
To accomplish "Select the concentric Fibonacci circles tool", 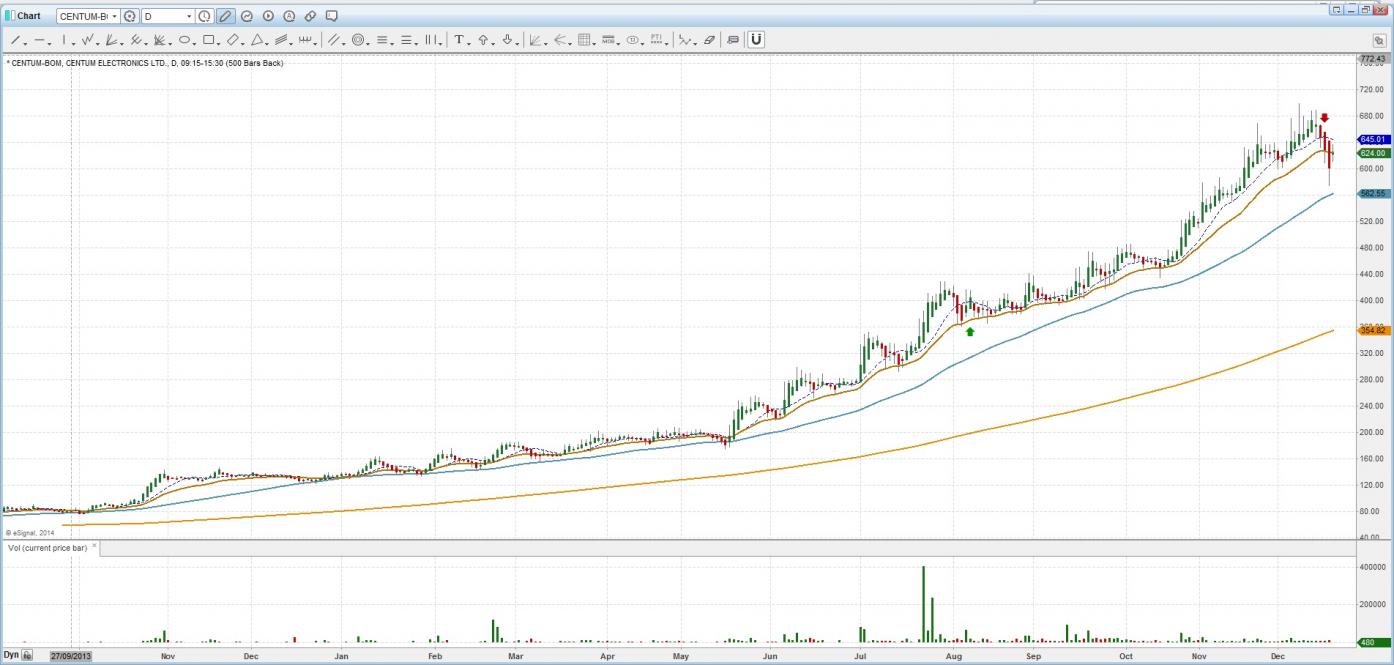I will pos(357,40).
